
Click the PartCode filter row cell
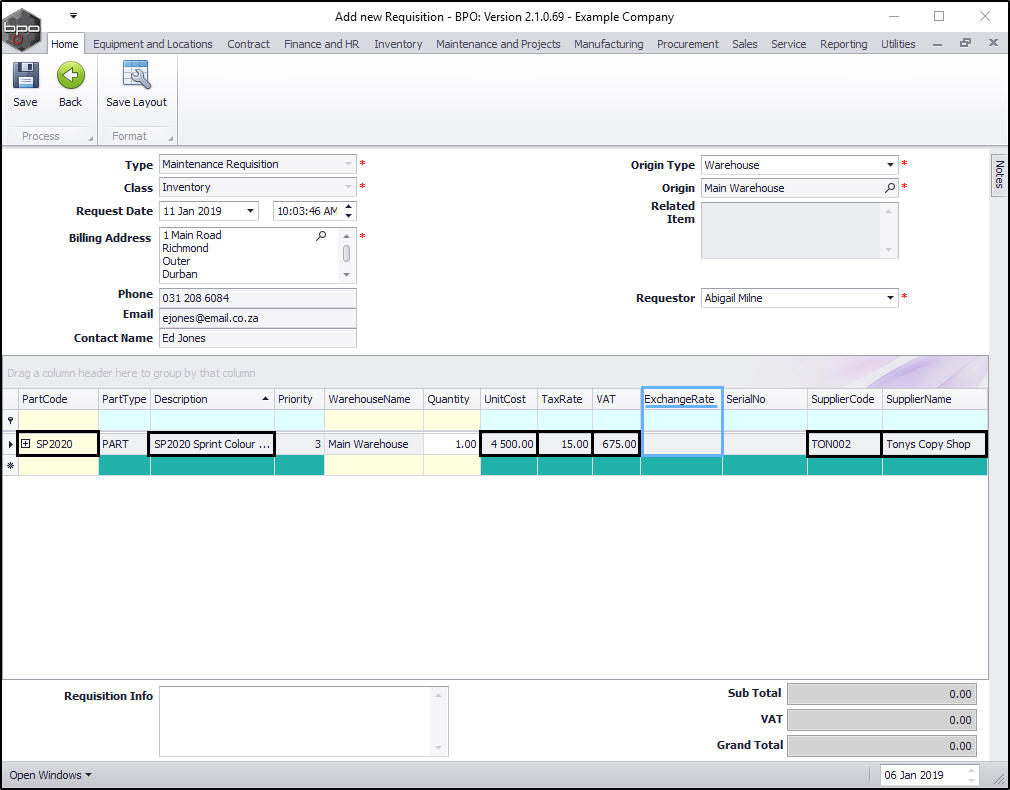(x=58, y=420)
